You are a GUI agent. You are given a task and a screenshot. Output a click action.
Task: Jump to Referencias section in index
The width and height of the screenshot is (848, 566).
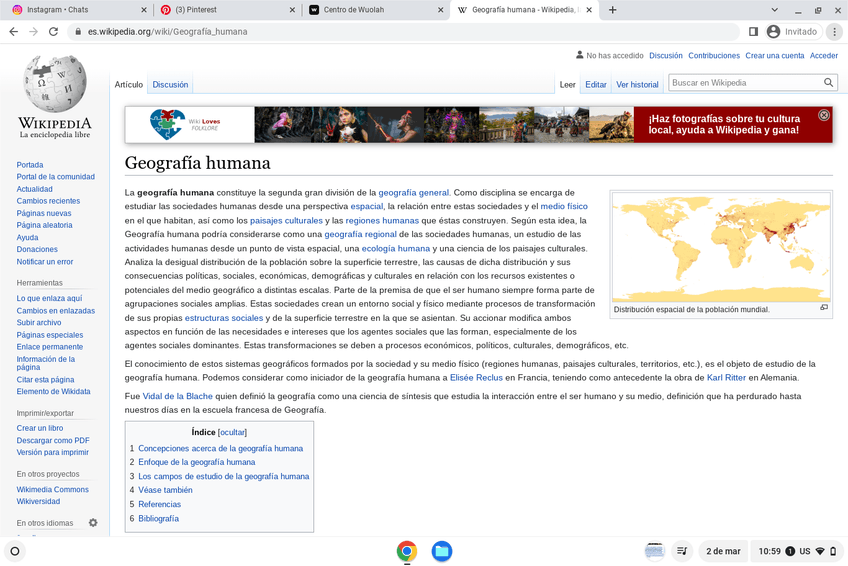pyautogui.click(x=160, y=504)
